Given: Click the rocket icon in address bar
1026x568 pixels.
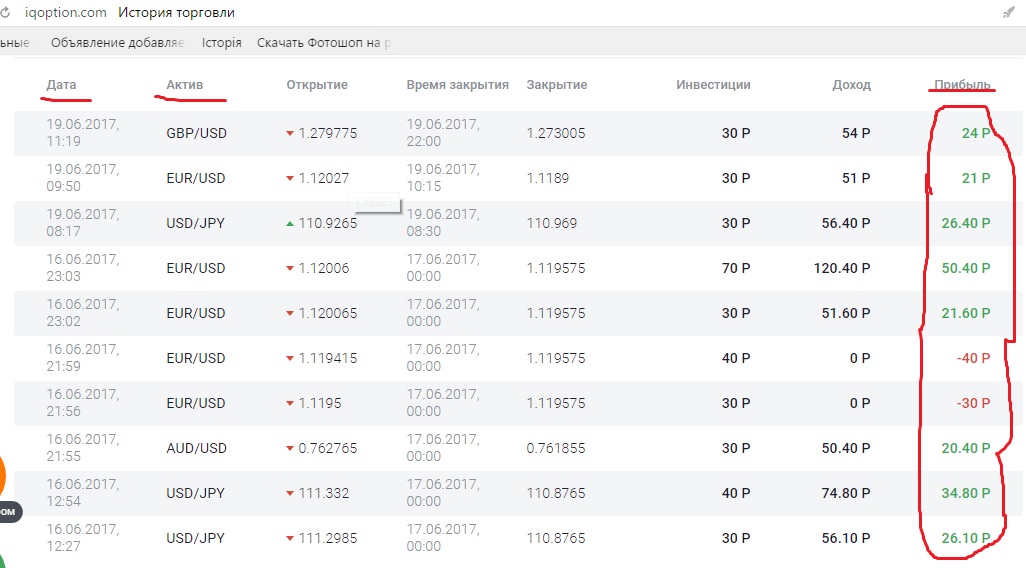Looking at the screenshot, I should click(1008, 12).
